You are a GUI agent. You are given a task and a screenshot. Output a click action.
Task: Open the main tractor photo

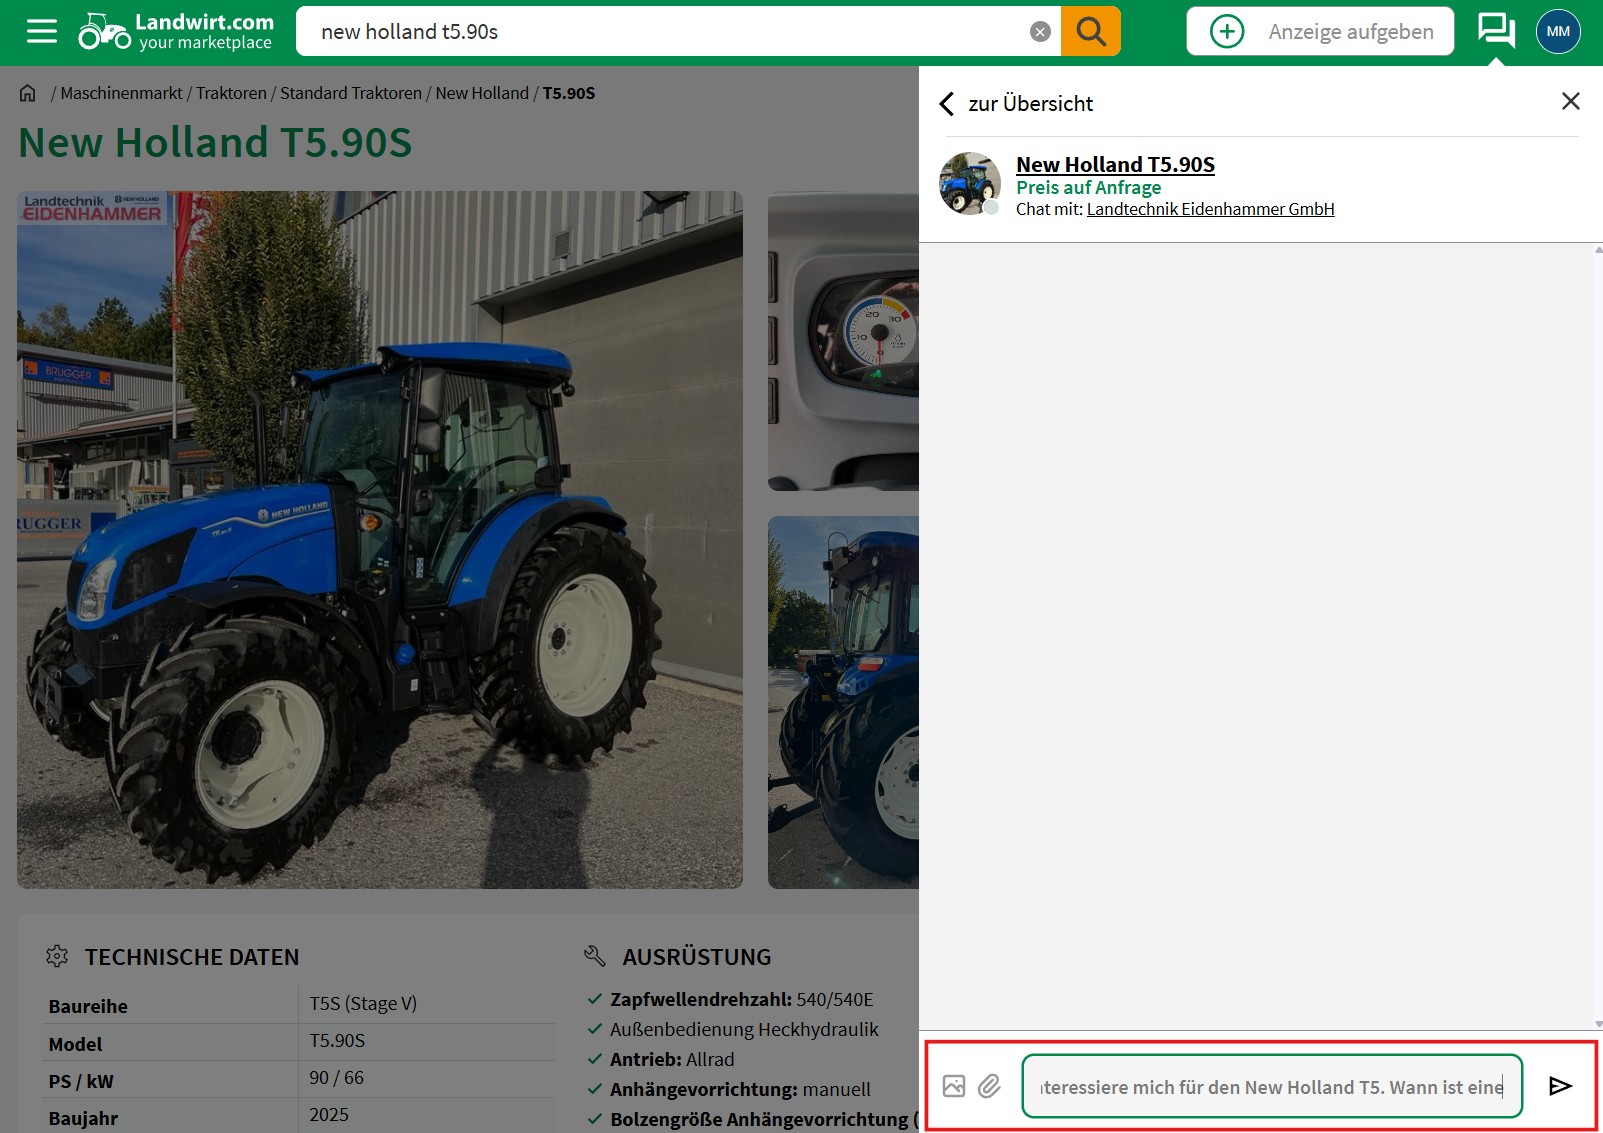point(380,540)
